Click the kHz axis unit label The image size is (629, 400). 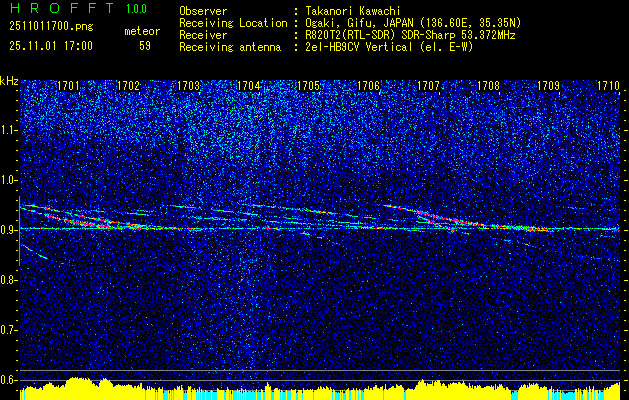pos(9,81)
